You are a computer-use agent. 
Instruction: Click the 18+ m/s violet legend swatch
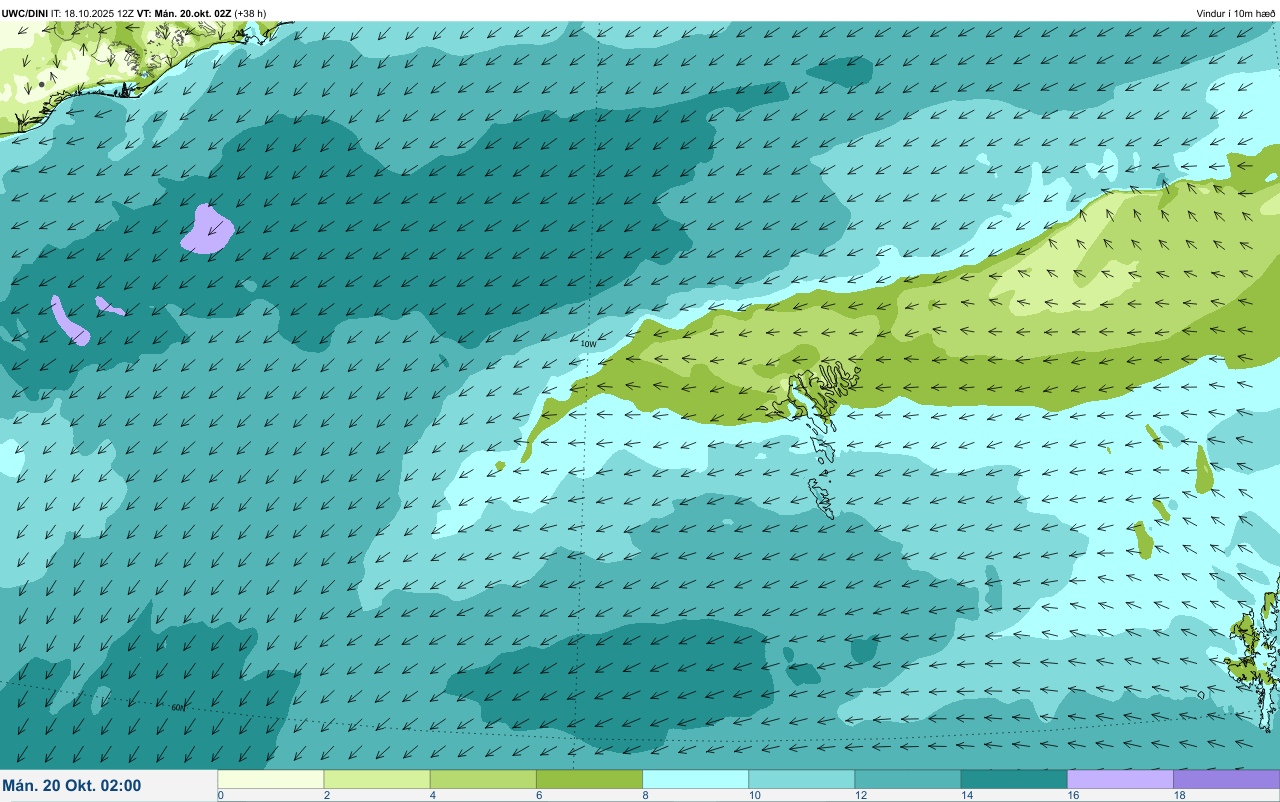(x=1226, y=779)
